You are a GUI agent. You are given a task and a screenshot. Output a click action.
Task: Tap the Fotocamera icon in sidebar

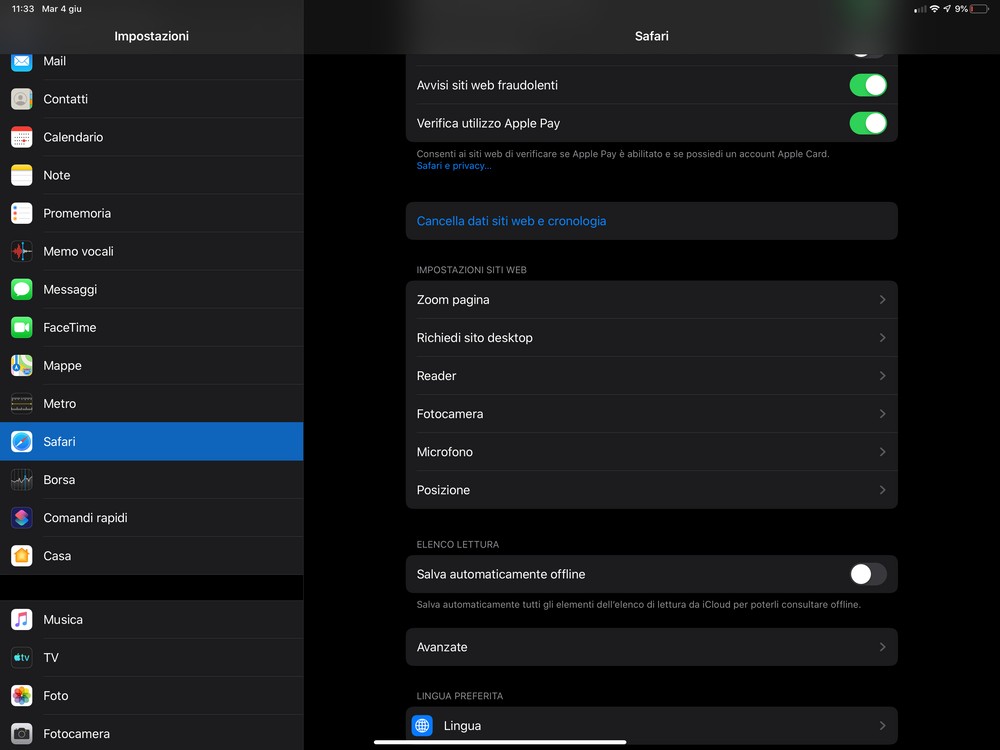click(x=22, y=734)
